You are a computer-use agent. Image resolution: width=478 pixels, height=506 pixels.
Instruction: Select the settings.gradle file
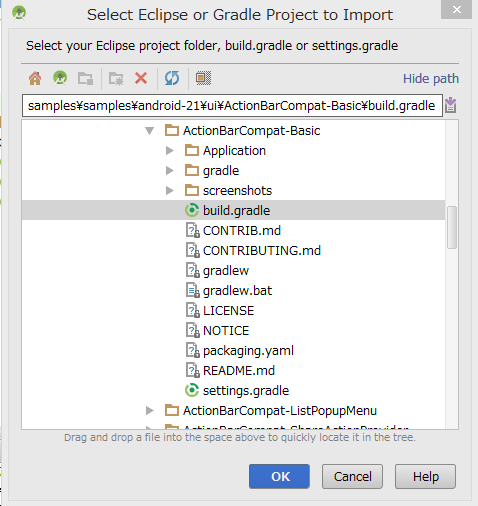(x=237, y=390)
